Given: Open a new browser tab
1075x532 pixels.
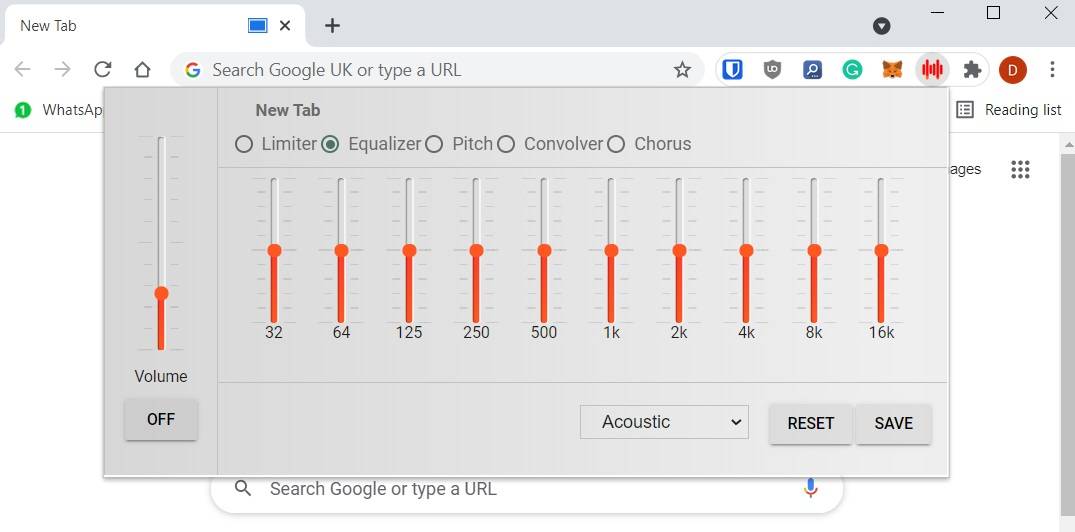Looking at the screenshot, I should pos(333,26).
